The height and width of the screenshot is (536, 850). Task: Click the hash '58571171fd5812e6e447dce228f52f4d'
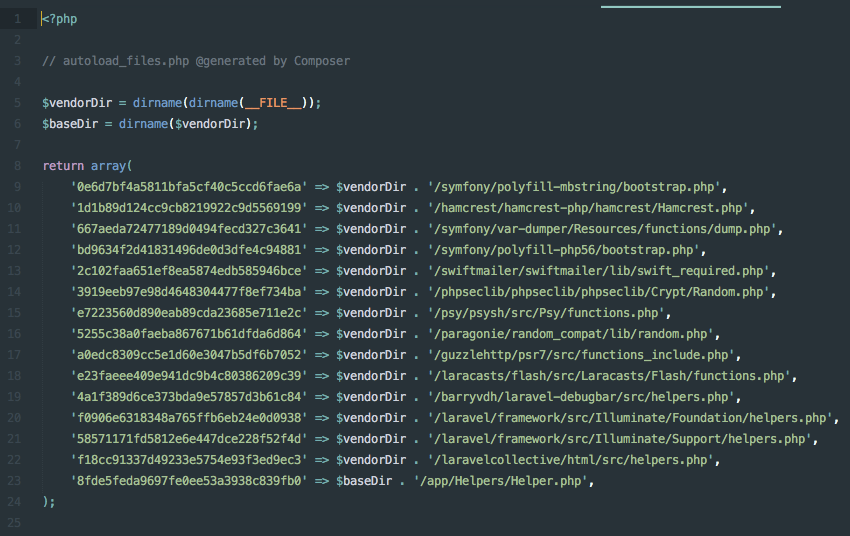(x=189, y=439)
